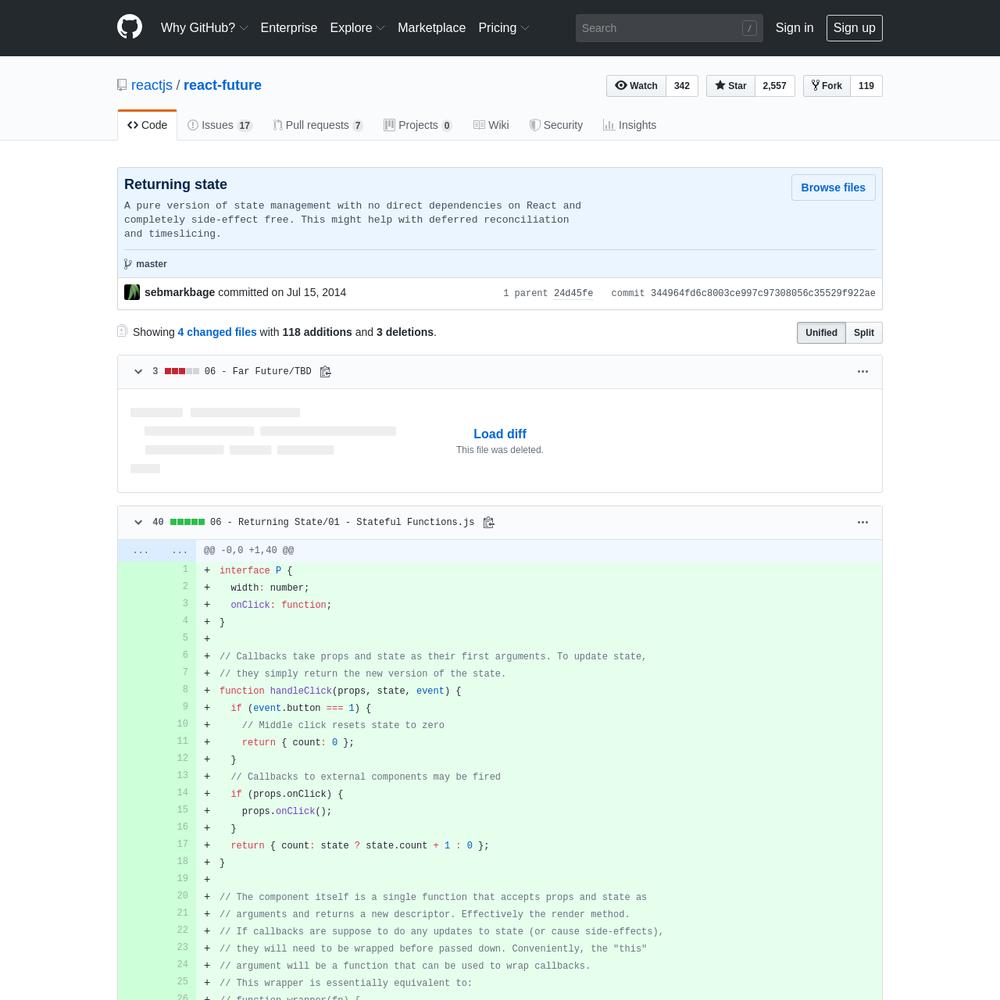Copy the Far Future/TBD file path
1000x1000 pixels.
coord(325,372)
